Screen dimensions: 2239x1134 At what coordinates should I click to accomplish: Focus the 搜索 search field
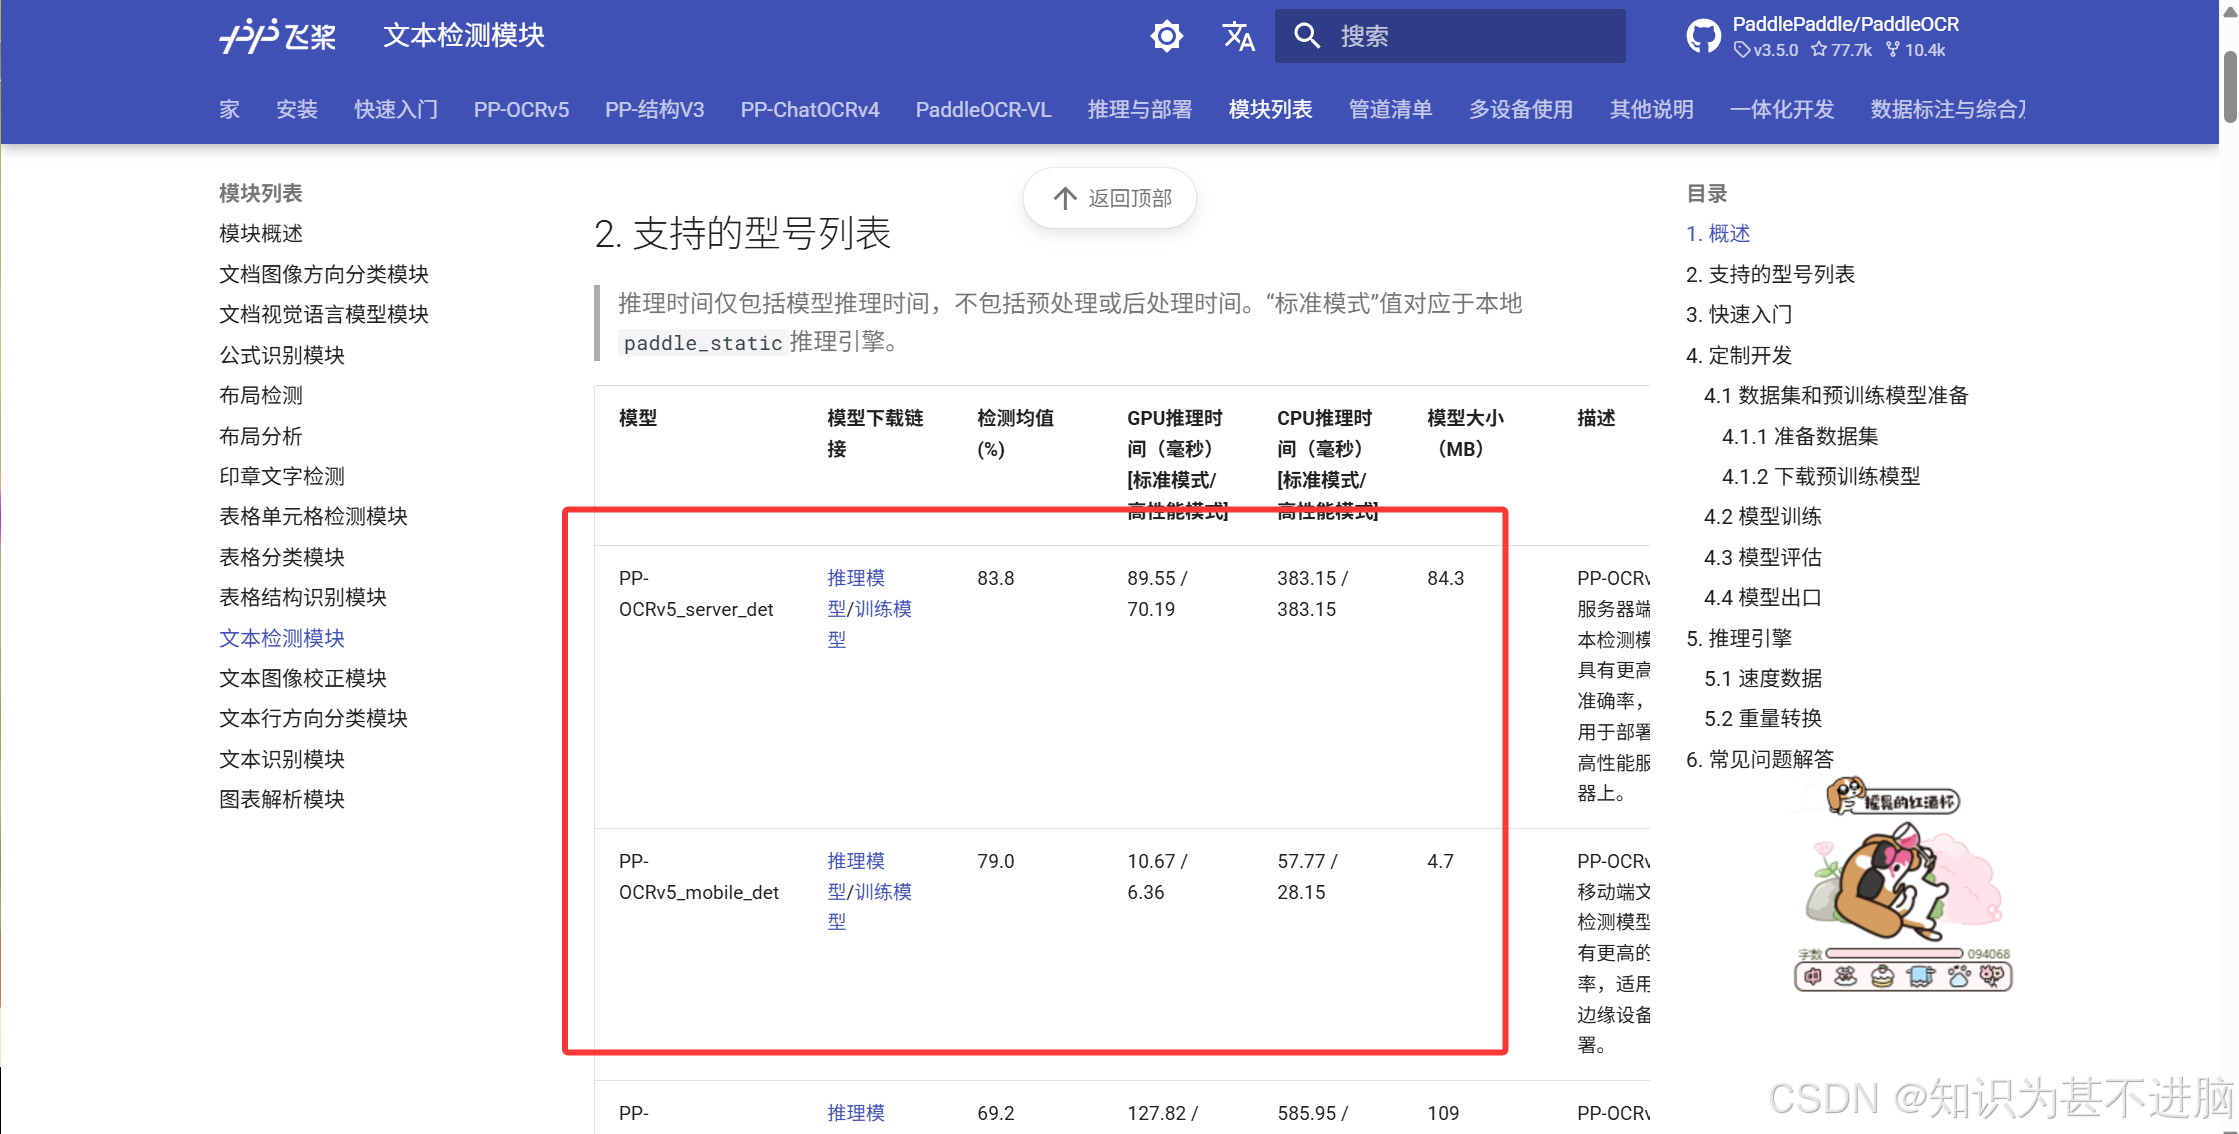pos(1450,36)
